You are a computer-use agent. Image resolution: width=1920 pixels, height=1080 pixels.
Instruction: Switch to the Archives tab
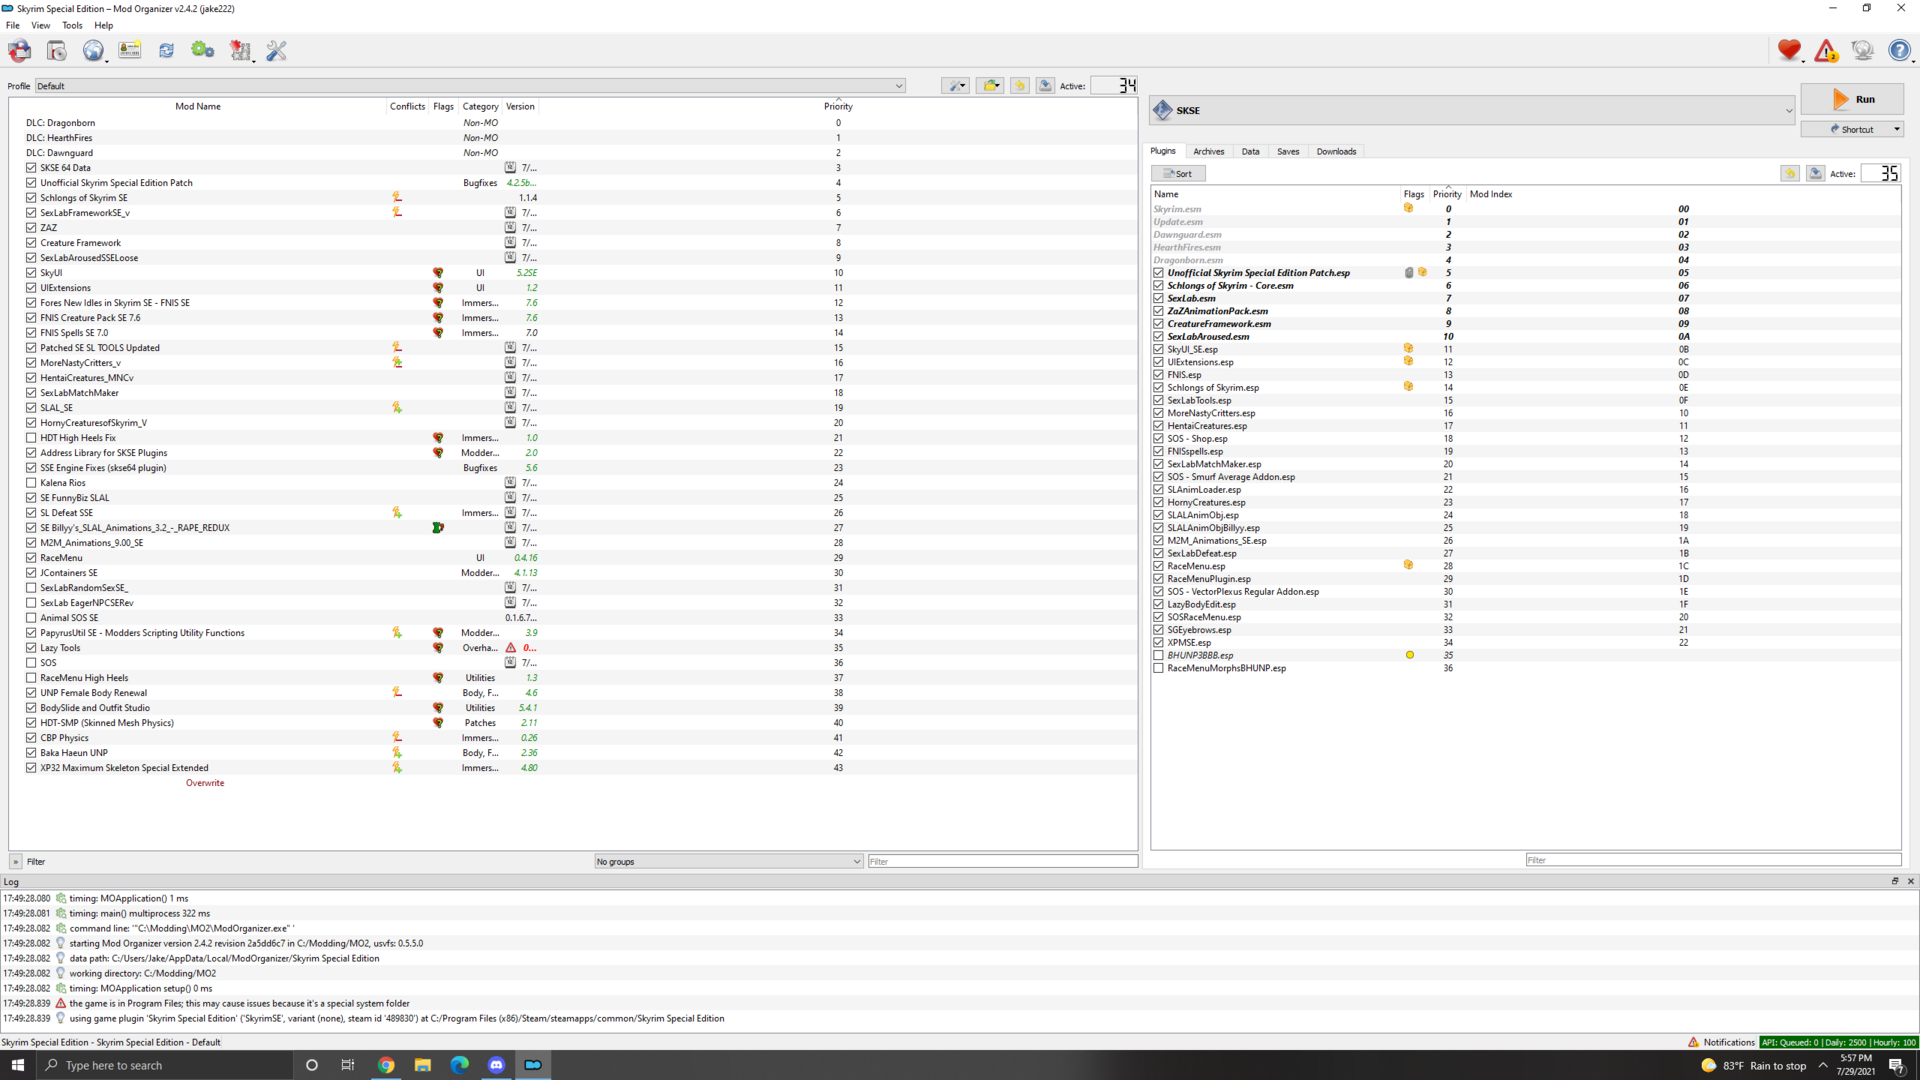point(1208,151)
